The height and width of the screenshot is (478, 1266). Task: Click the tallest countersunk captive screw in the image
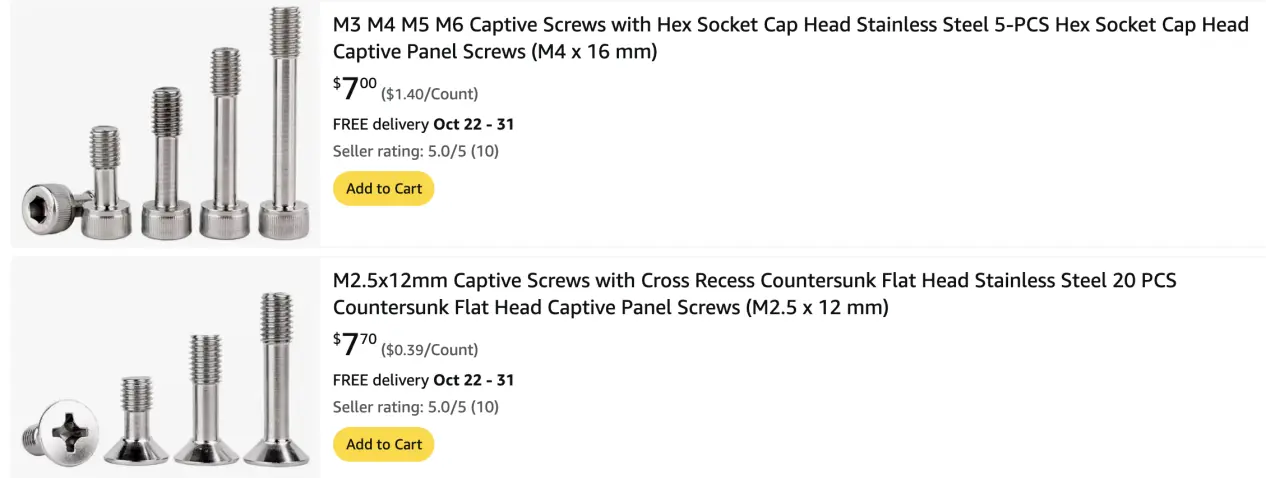tap(274, 380)
